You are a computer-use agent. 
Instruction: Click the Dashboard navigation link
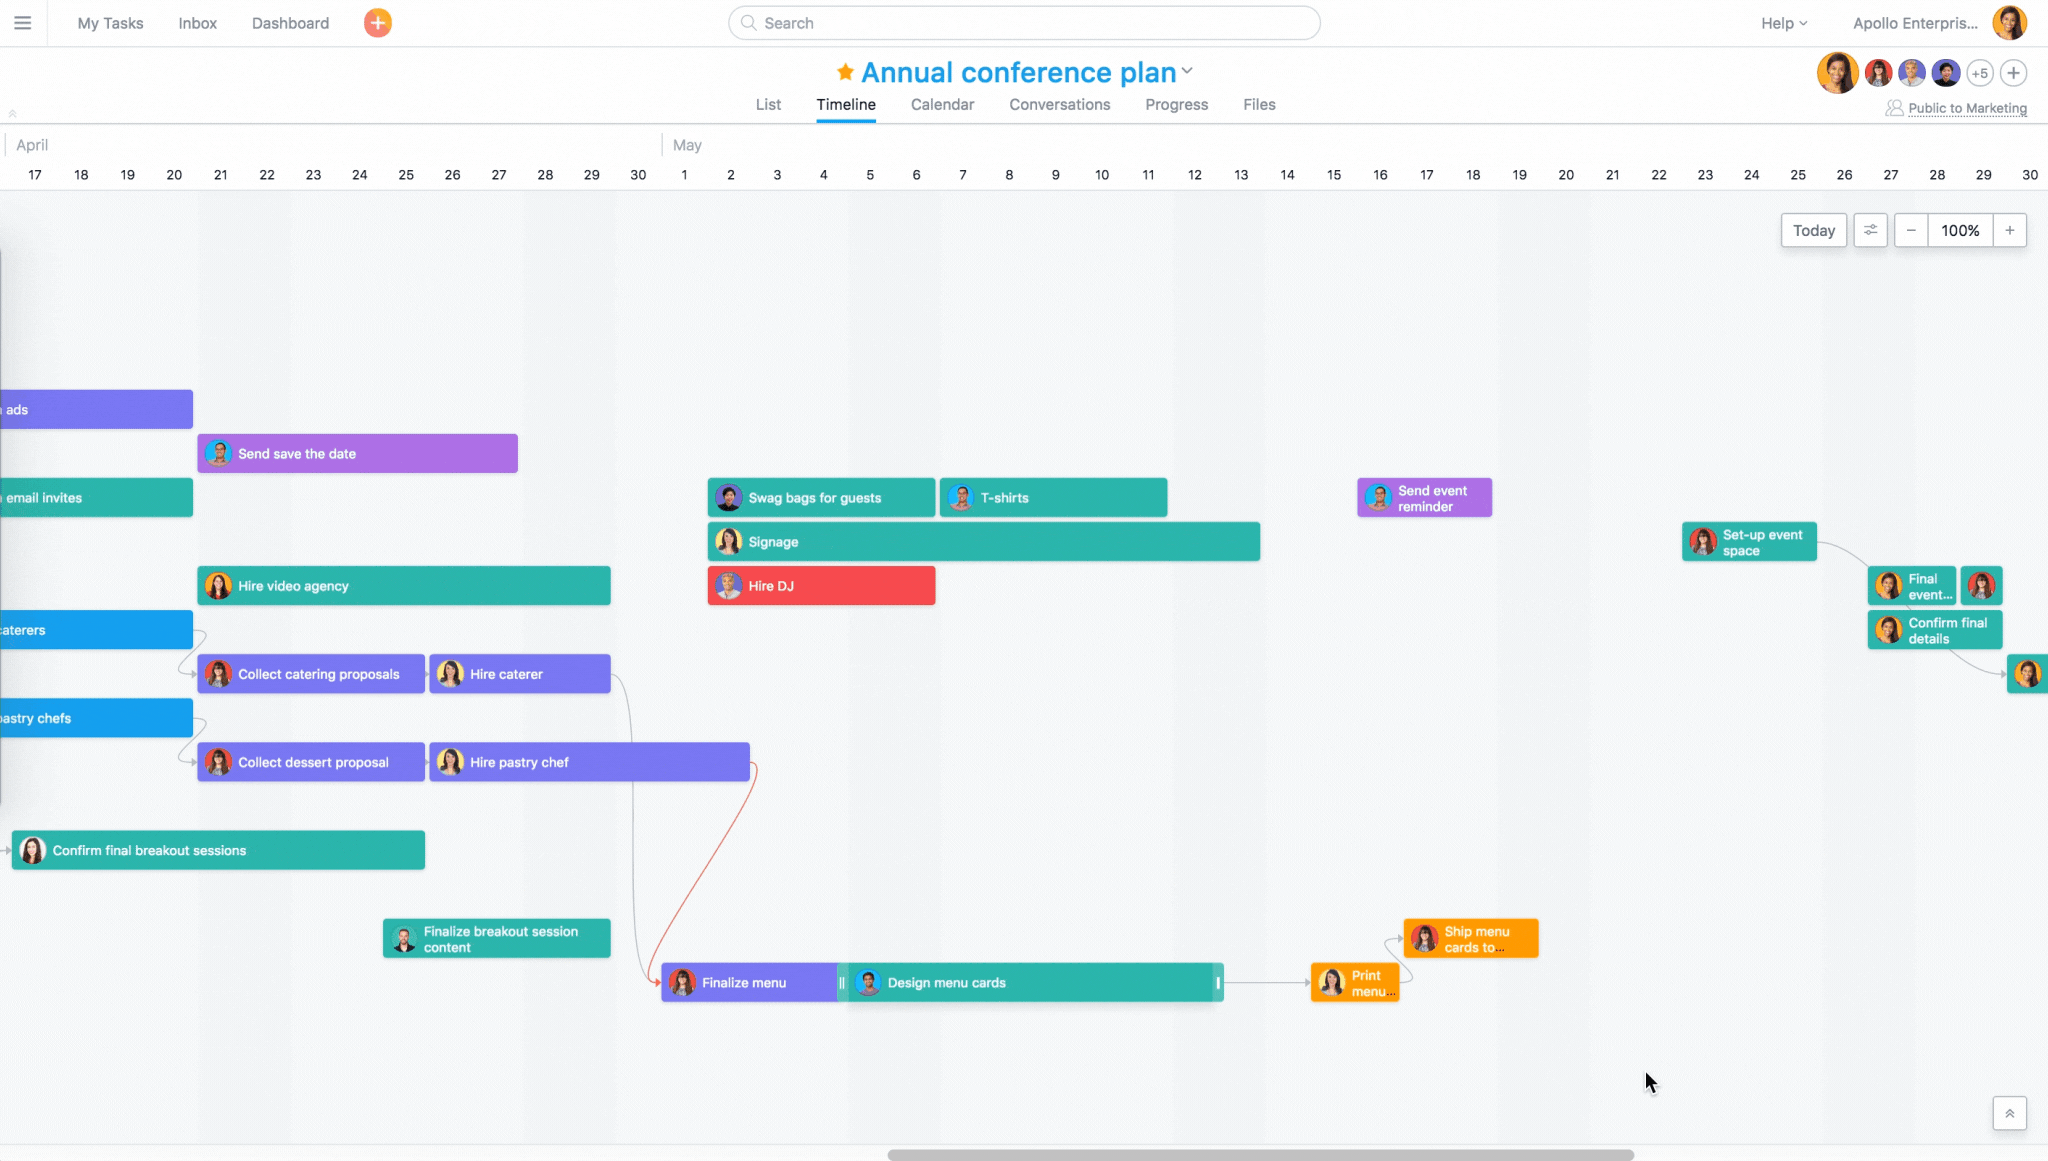290,23
